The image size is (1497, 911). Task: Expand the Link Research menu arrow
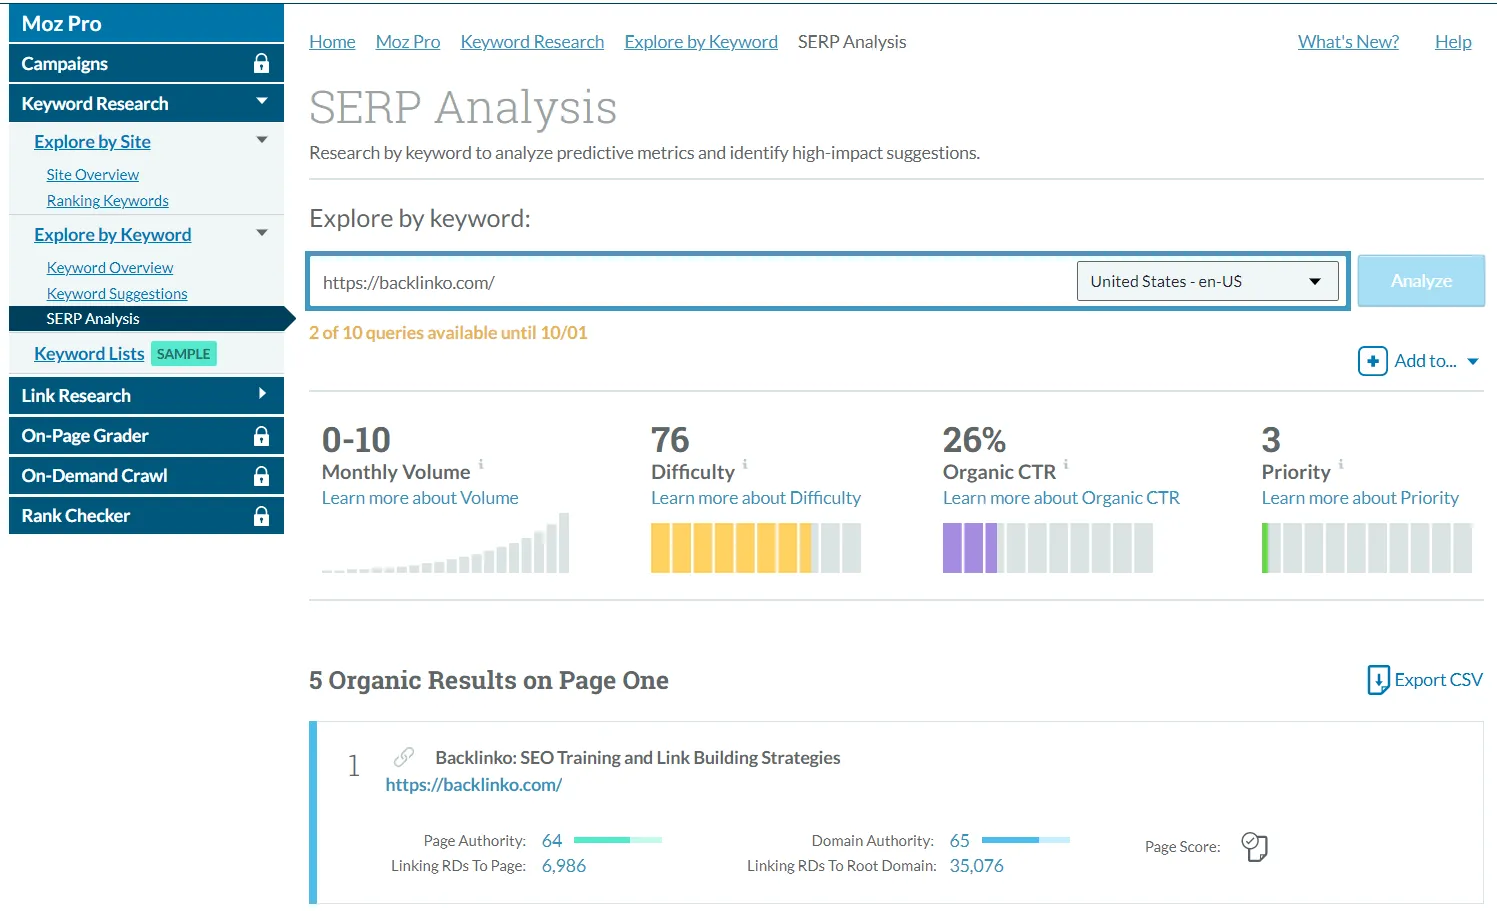tap(262, 394)
